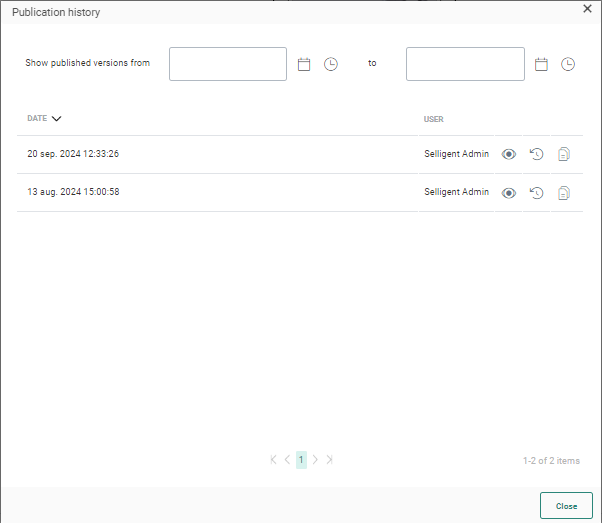
Task: Click the USER column header
Action: coord(433,119)
